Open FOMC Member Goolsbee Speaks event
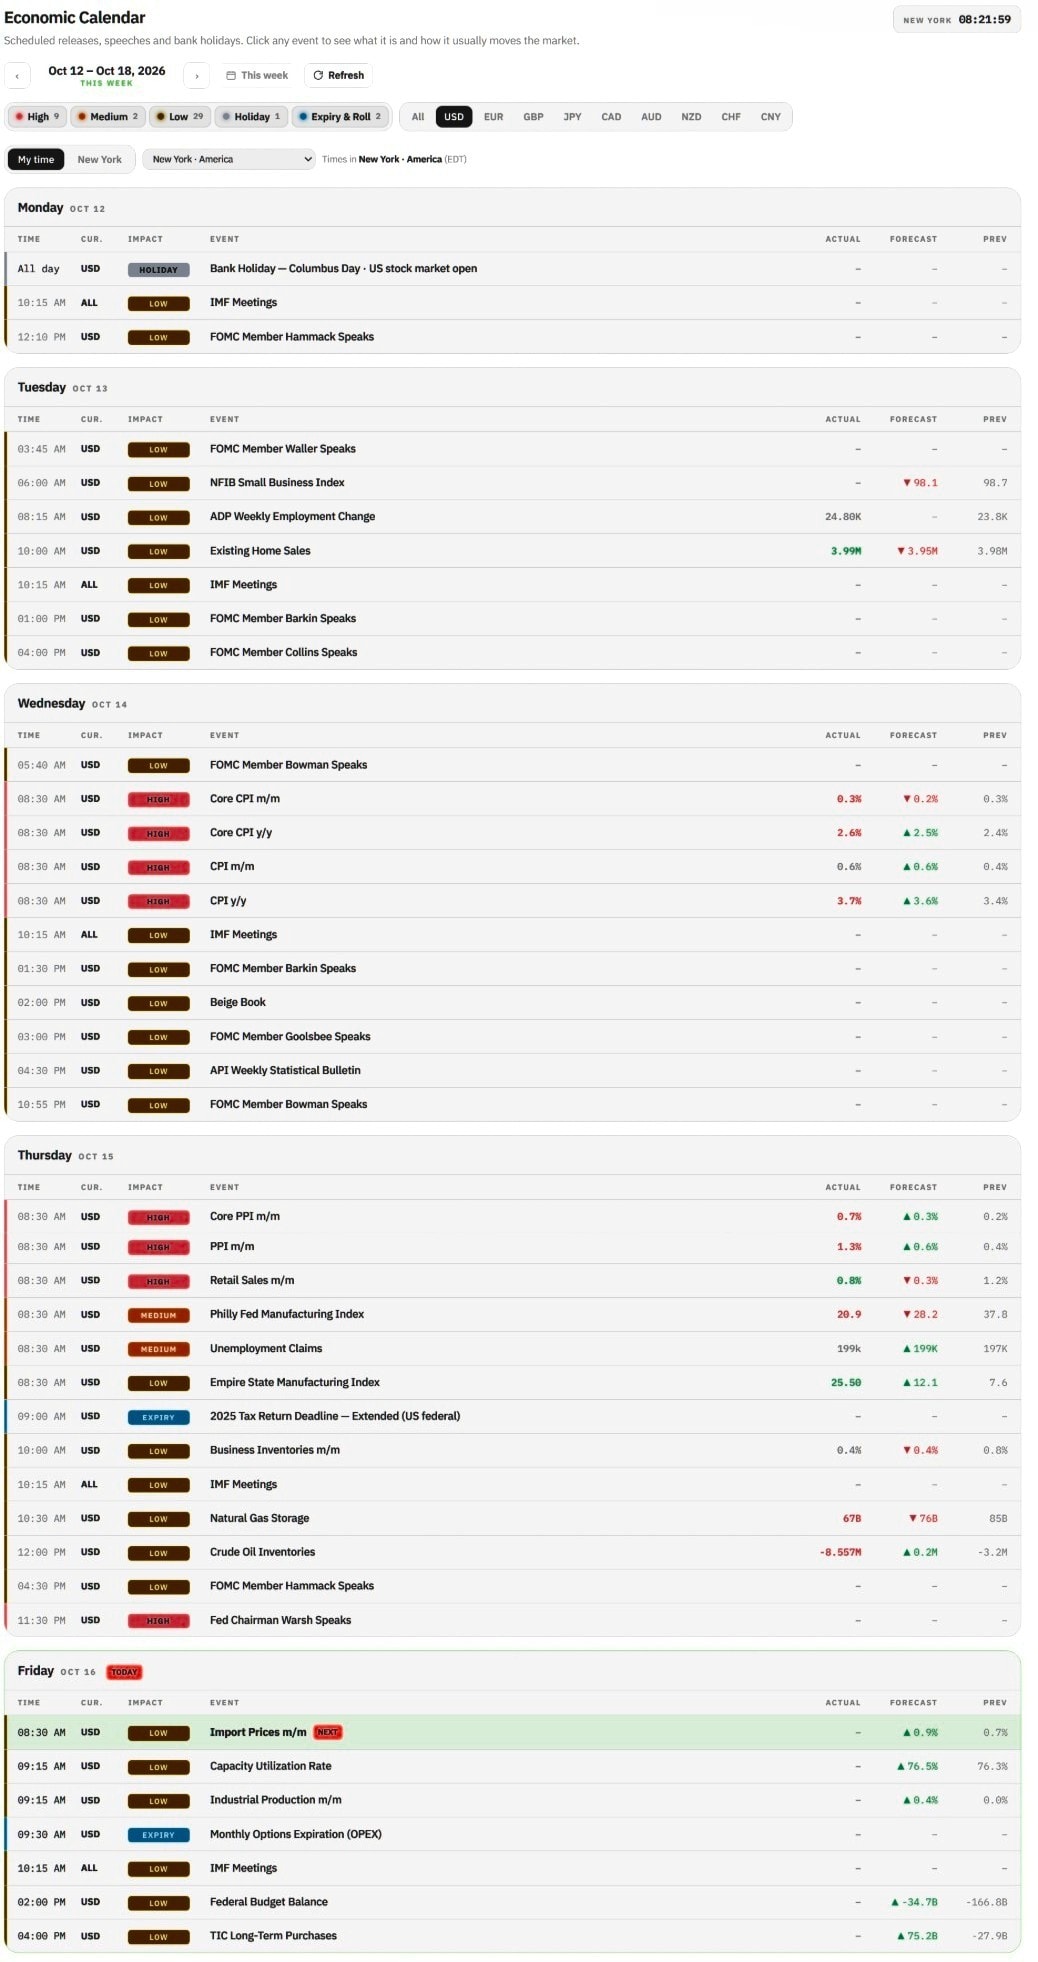 click(512, 1037)
